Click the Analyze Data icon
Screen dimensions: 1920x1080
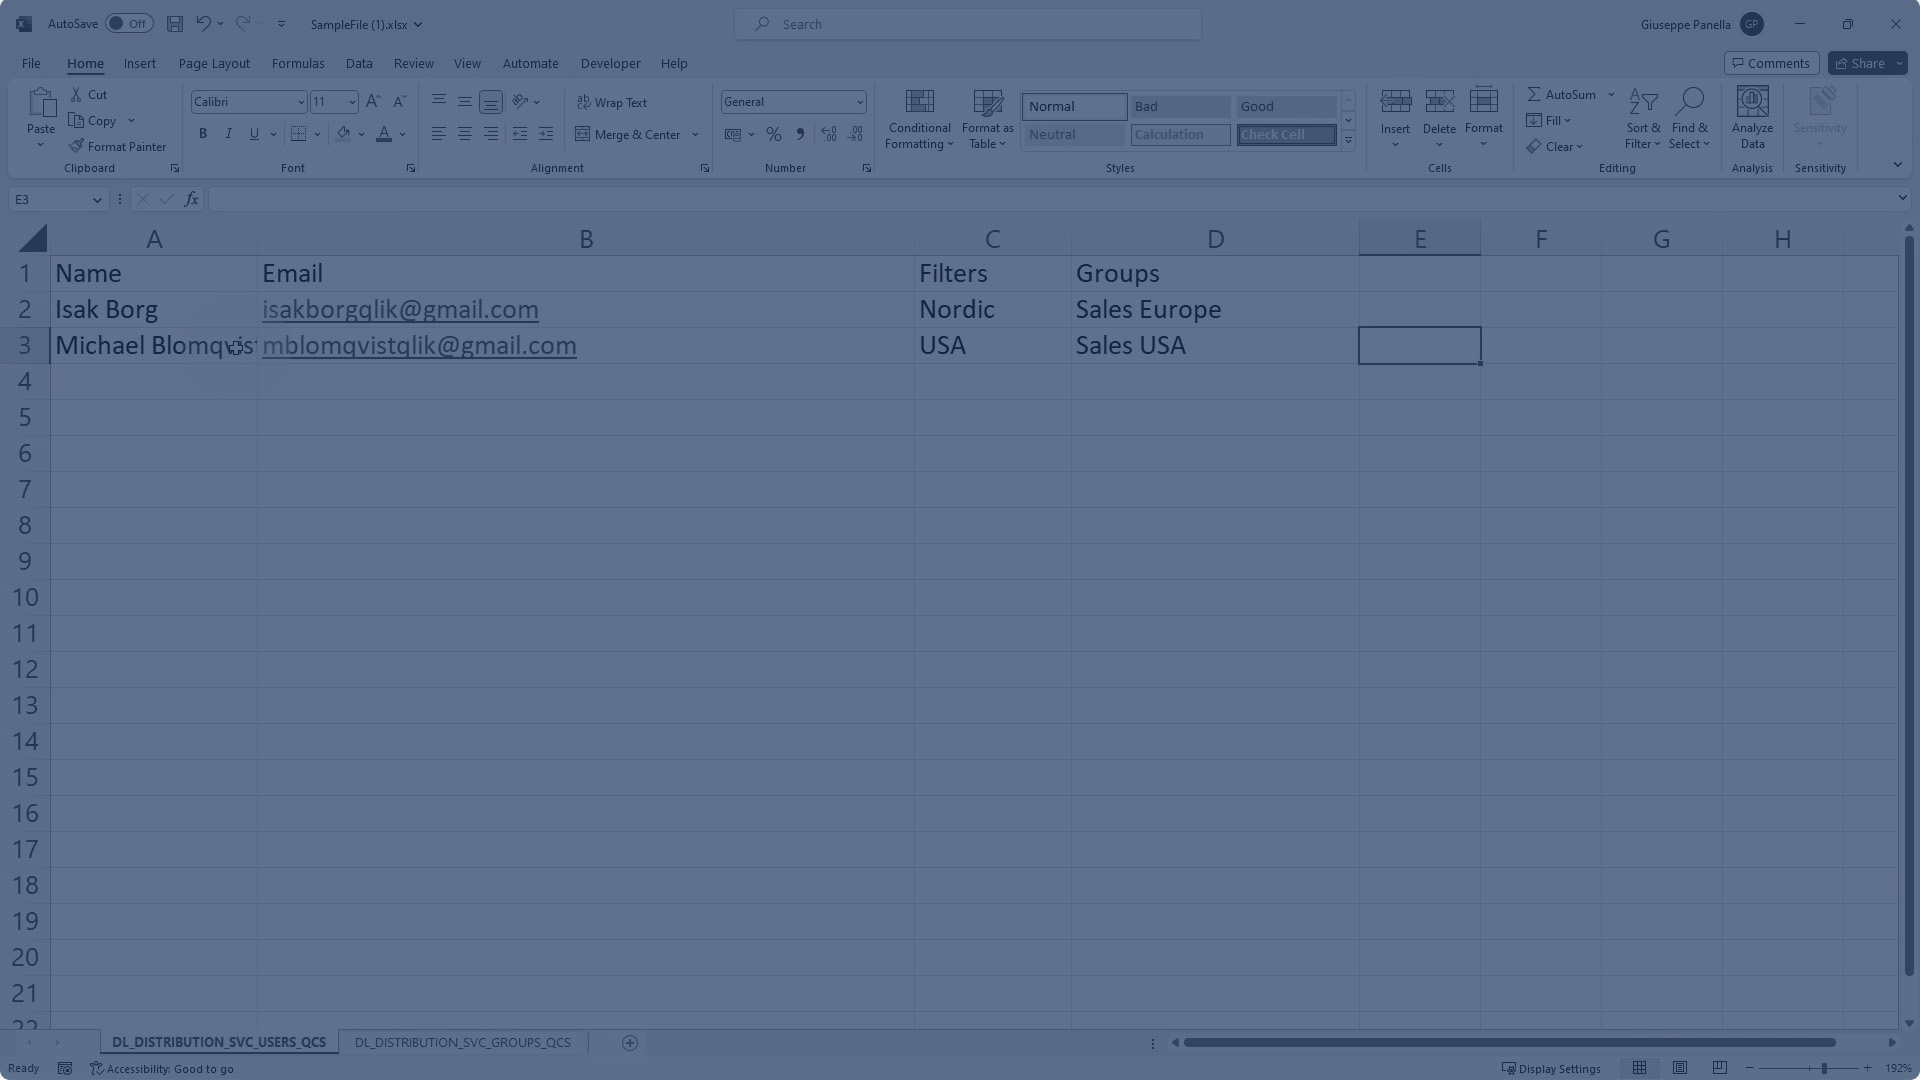point(1752,103)
